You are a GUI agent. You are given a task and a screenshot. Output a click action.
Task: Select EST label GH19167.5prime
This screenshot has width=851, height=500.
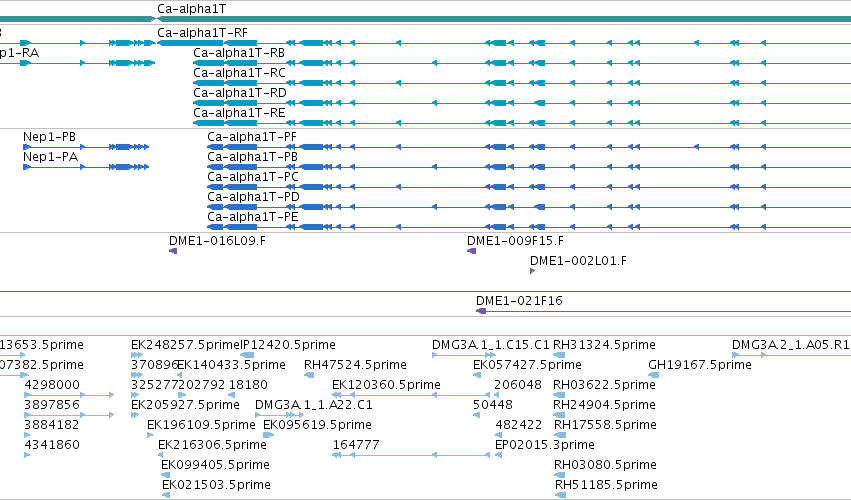(700, 365)
